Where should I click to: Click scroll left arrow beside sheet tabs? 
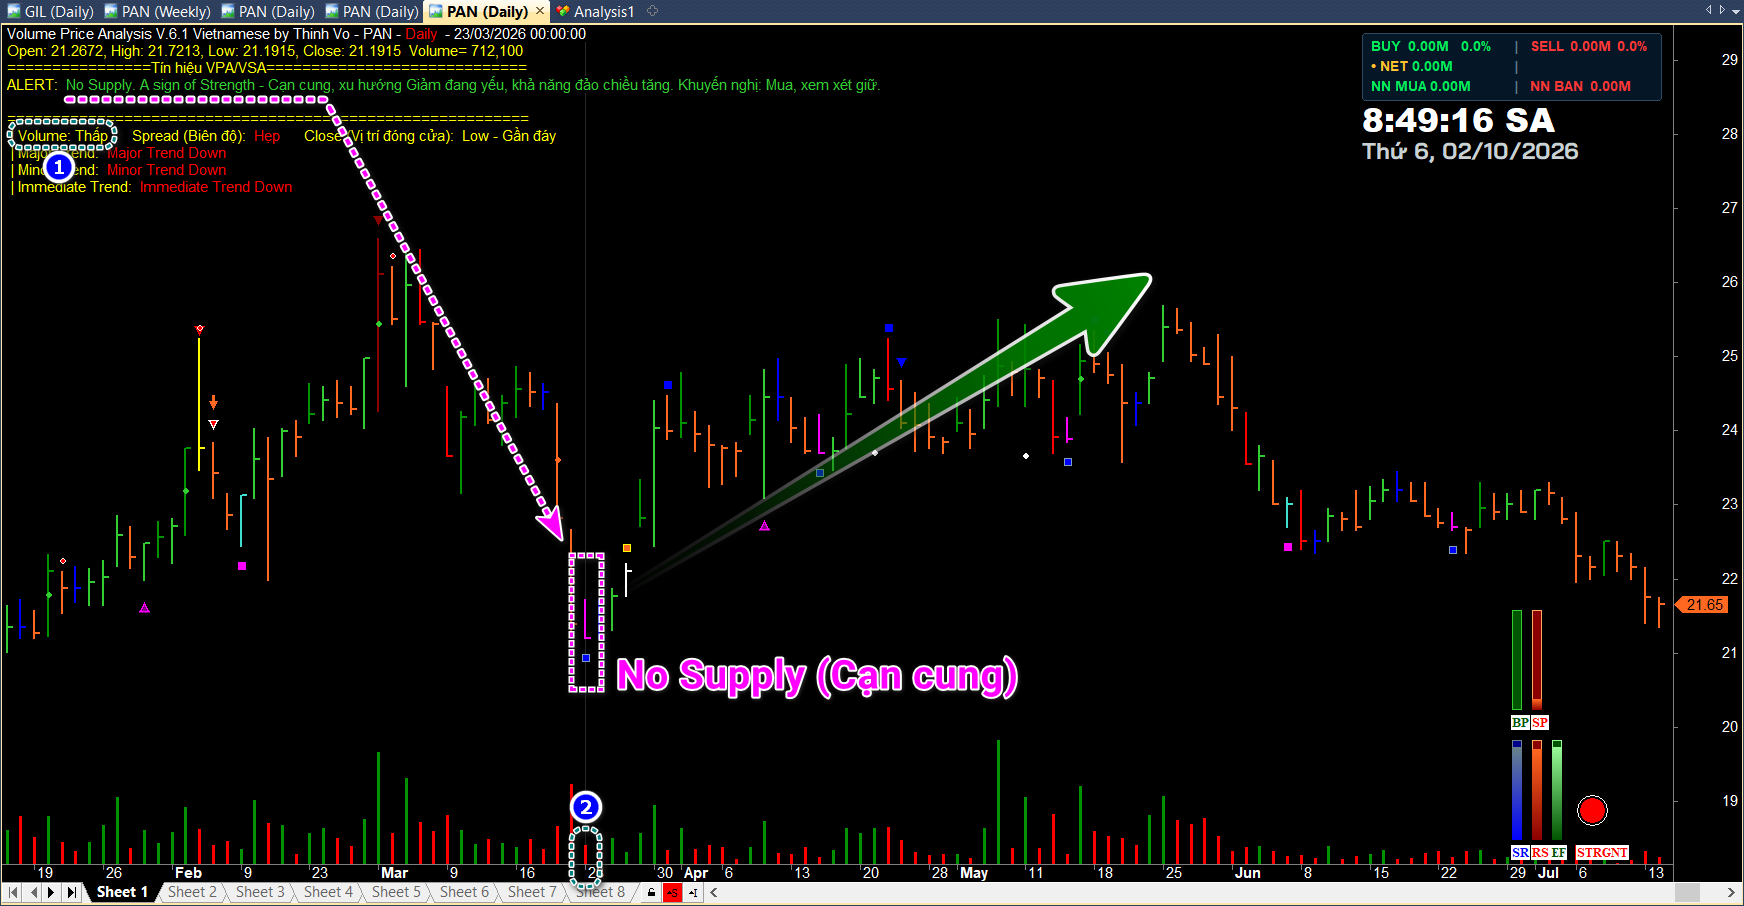pyautogui.click(x=714, y=892)
